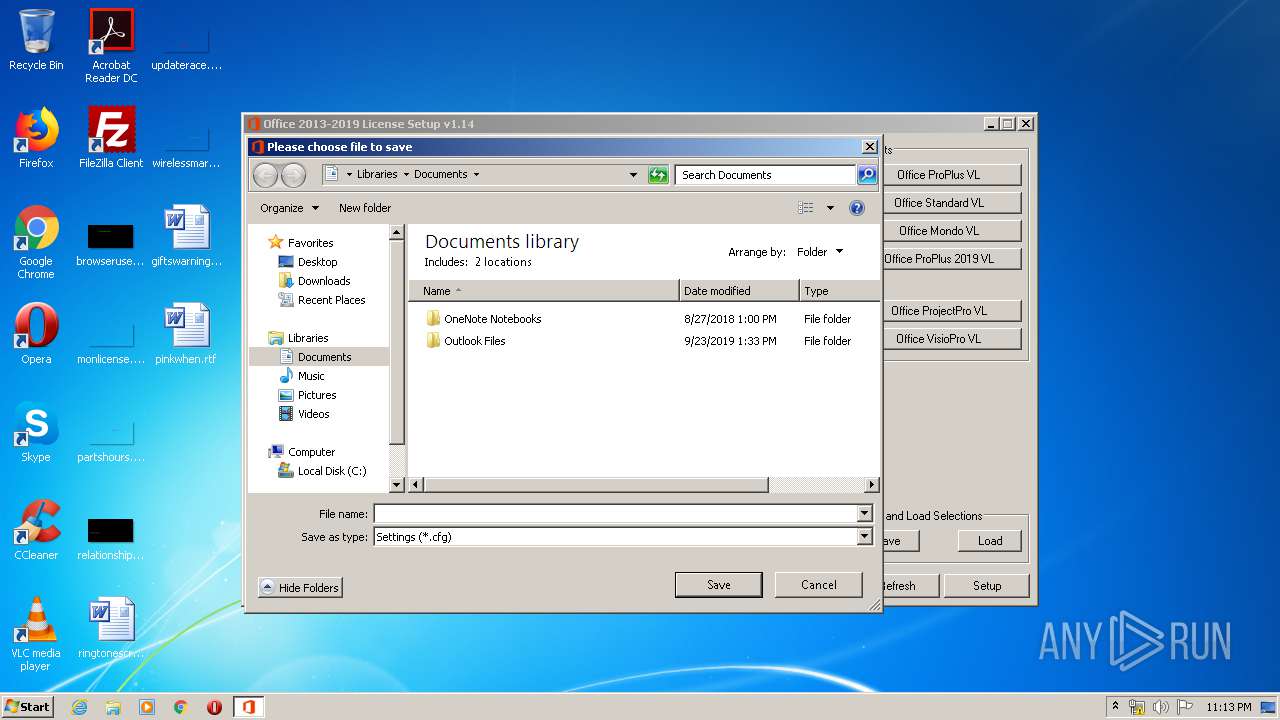Open the dialog Help icon
1280x720 pixels.
tap(857, 208)
